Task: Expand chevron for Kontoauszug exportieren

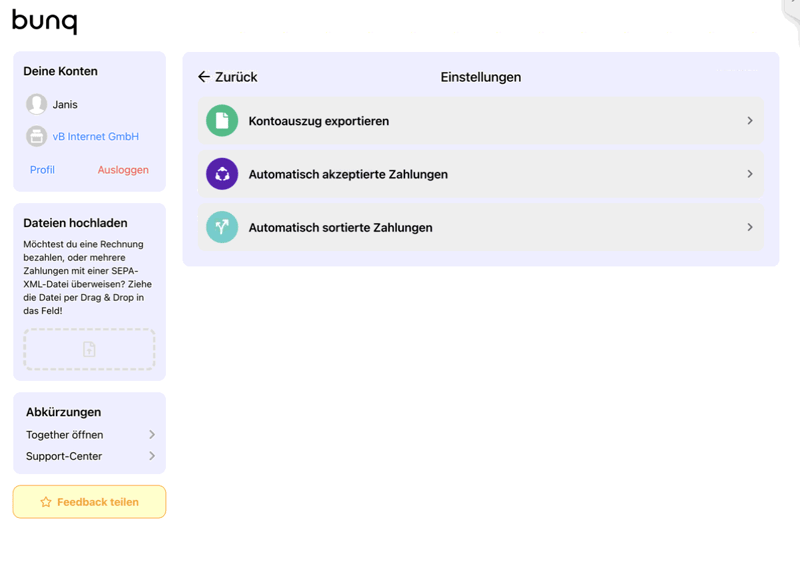Action: tap(750, 121)
